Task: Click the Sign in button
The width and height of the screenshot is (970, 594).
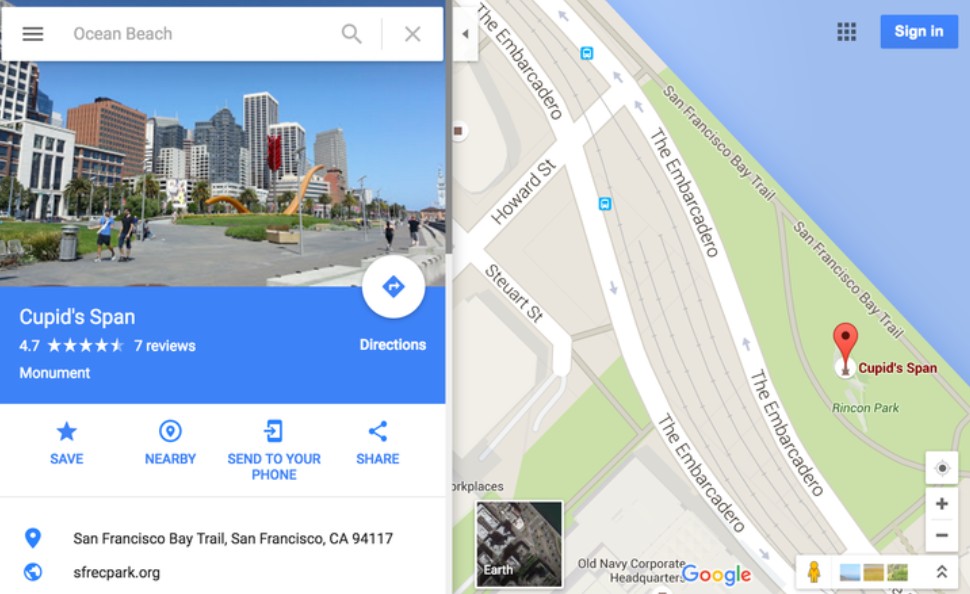Action: 919,32
